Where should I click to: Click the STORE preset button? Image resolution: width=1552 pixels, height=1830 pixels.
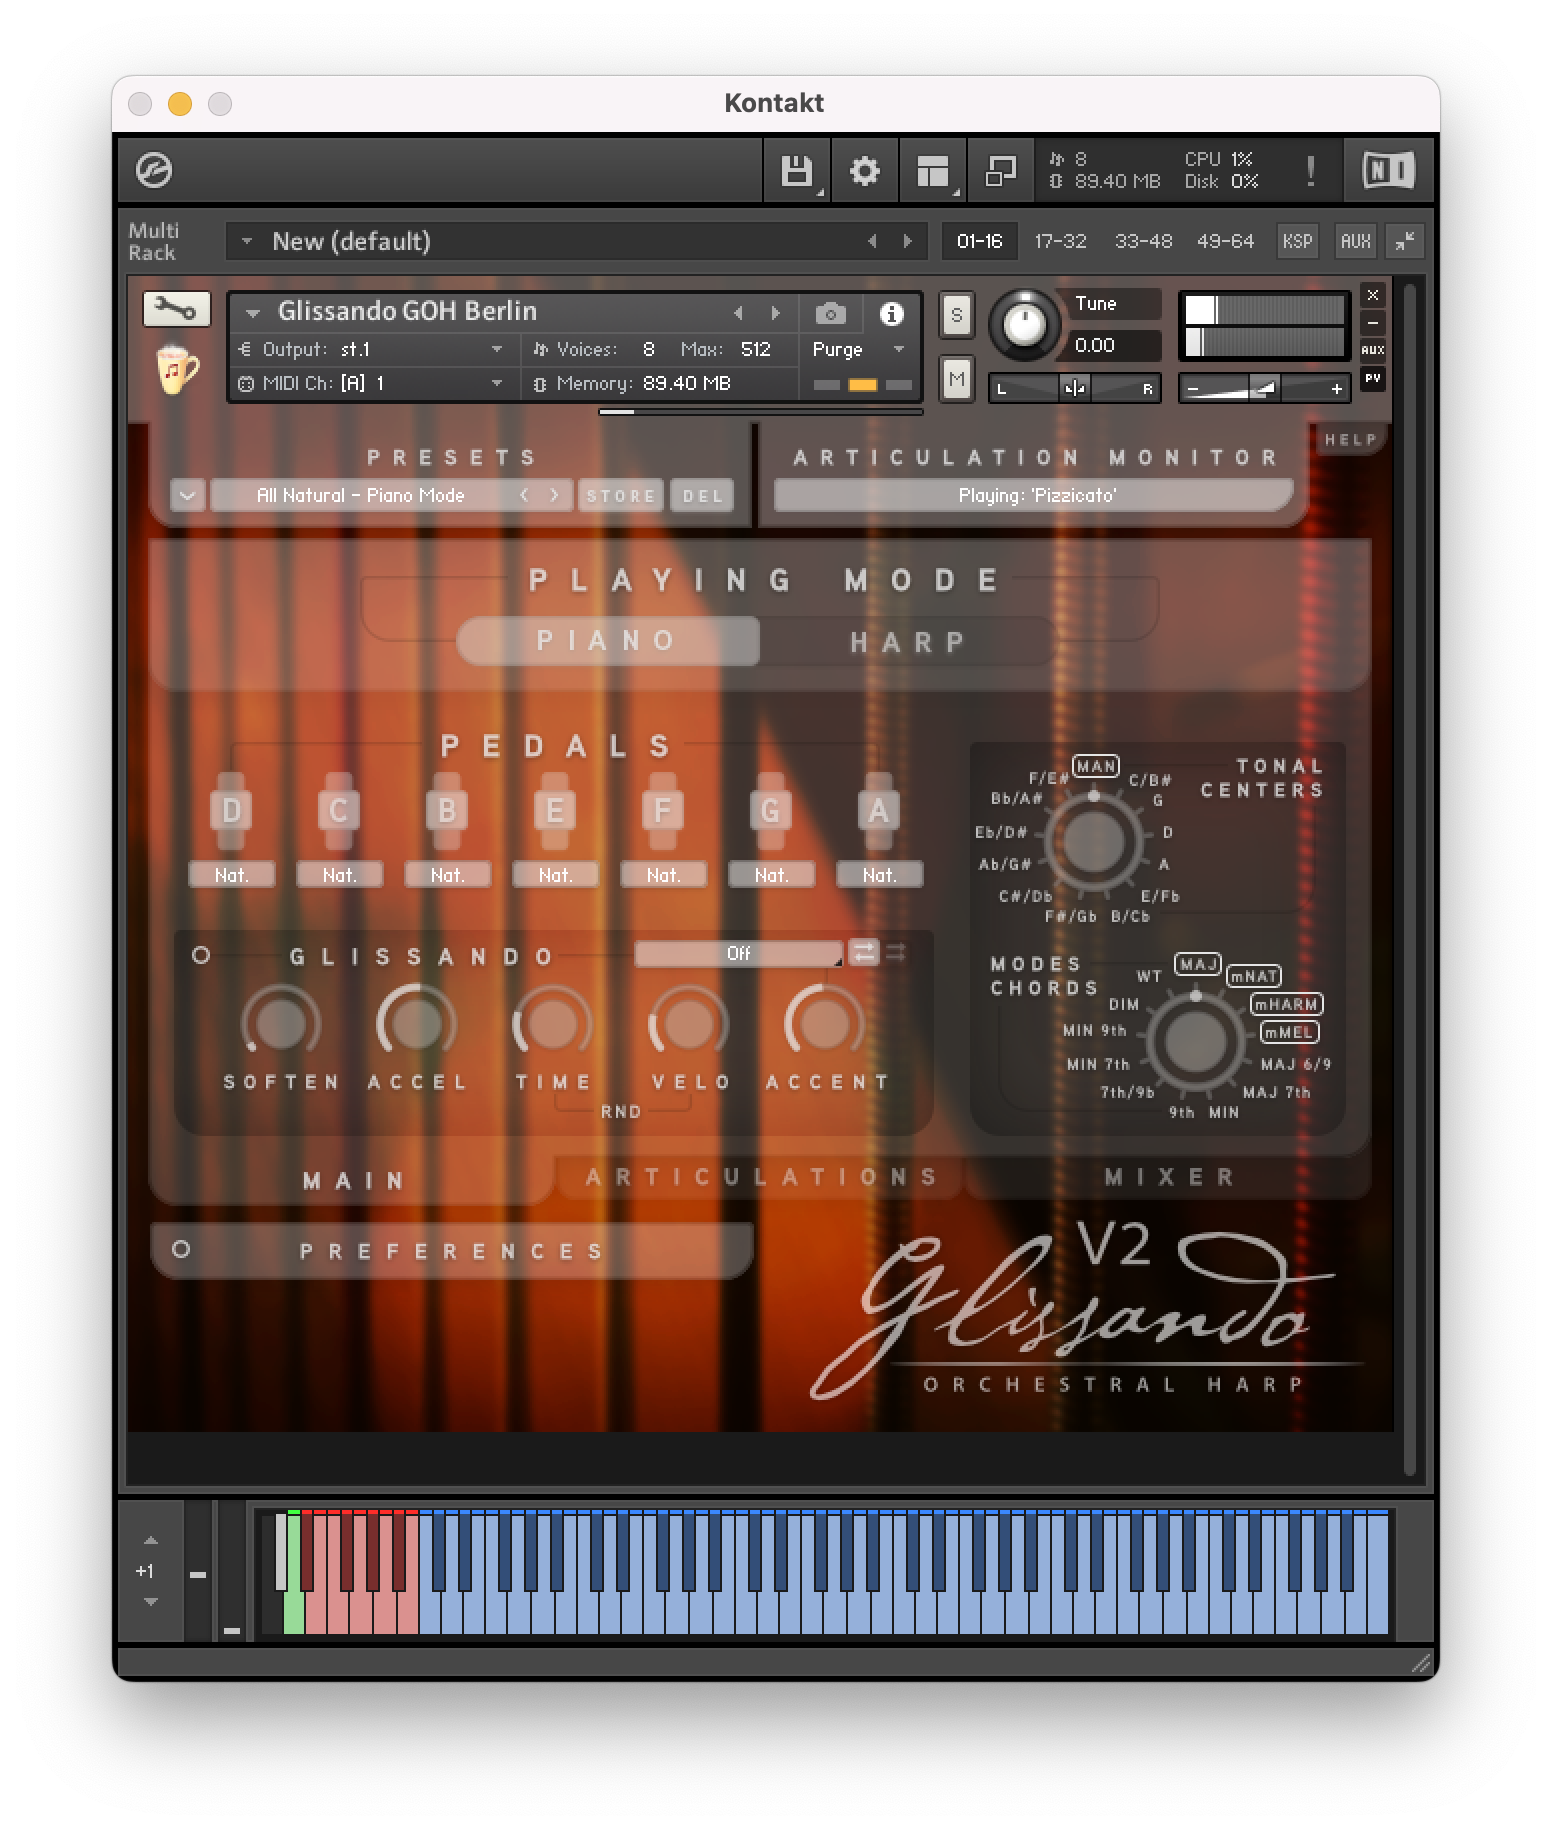point(620,495)
